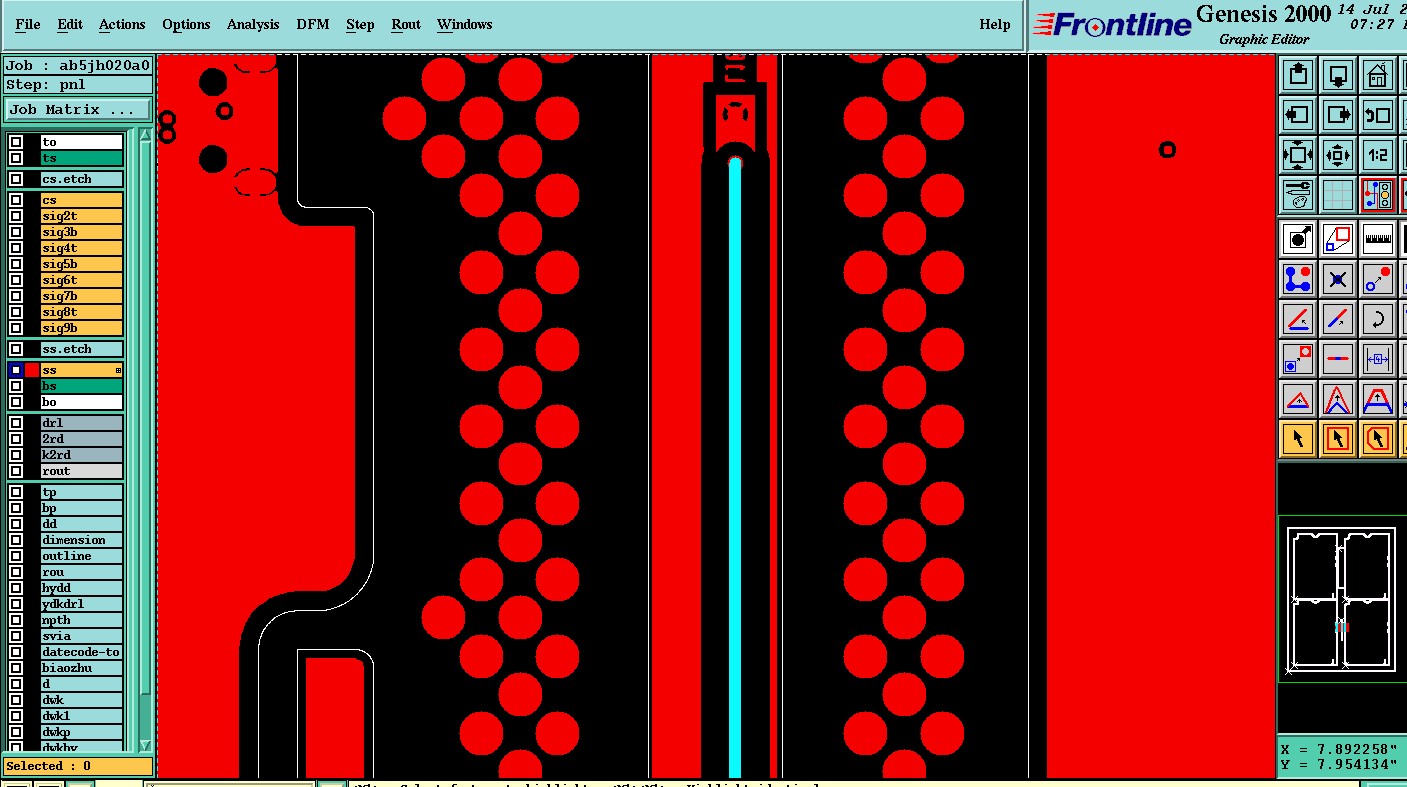Click the layer list scroll up arrow

(145, 135)
